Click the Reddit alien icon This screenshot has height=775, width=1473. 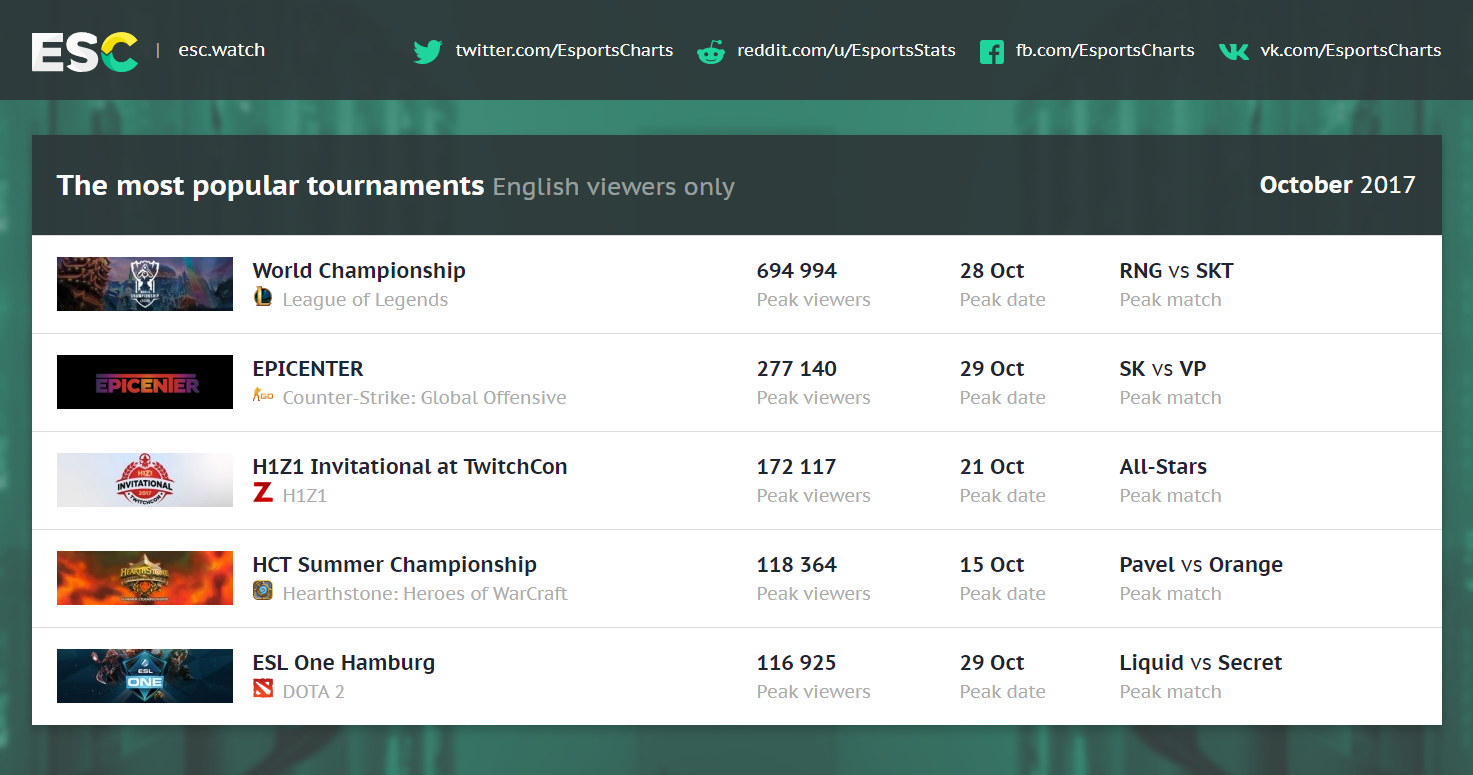(x=711, y=51)
